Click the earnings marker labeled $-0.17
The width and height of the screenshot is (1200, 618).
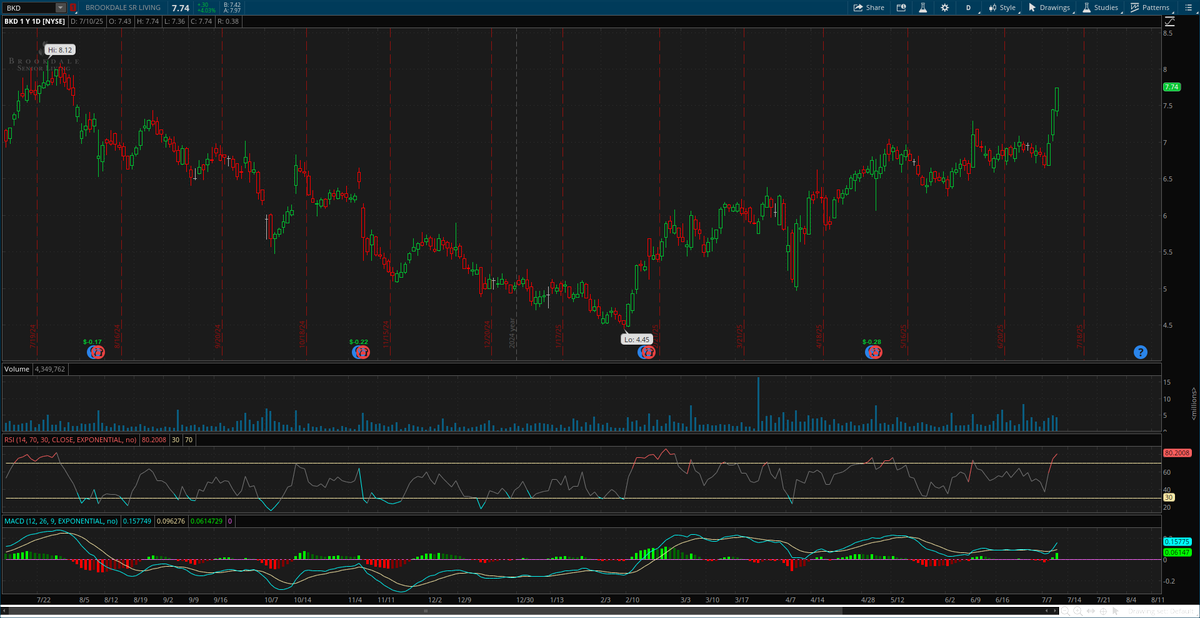tap(96, 352)
